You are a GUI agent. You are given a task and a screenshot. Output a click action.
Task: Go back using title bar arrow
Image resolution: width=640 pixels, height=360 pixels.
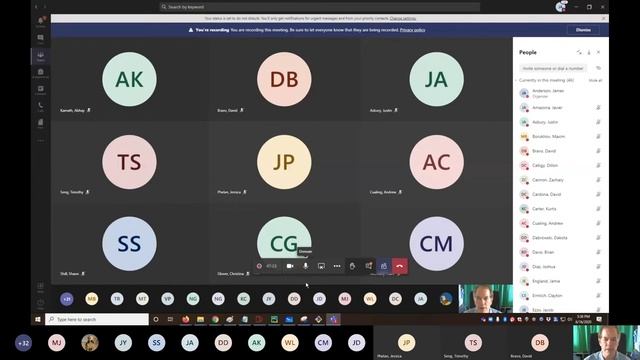point(36,7)
